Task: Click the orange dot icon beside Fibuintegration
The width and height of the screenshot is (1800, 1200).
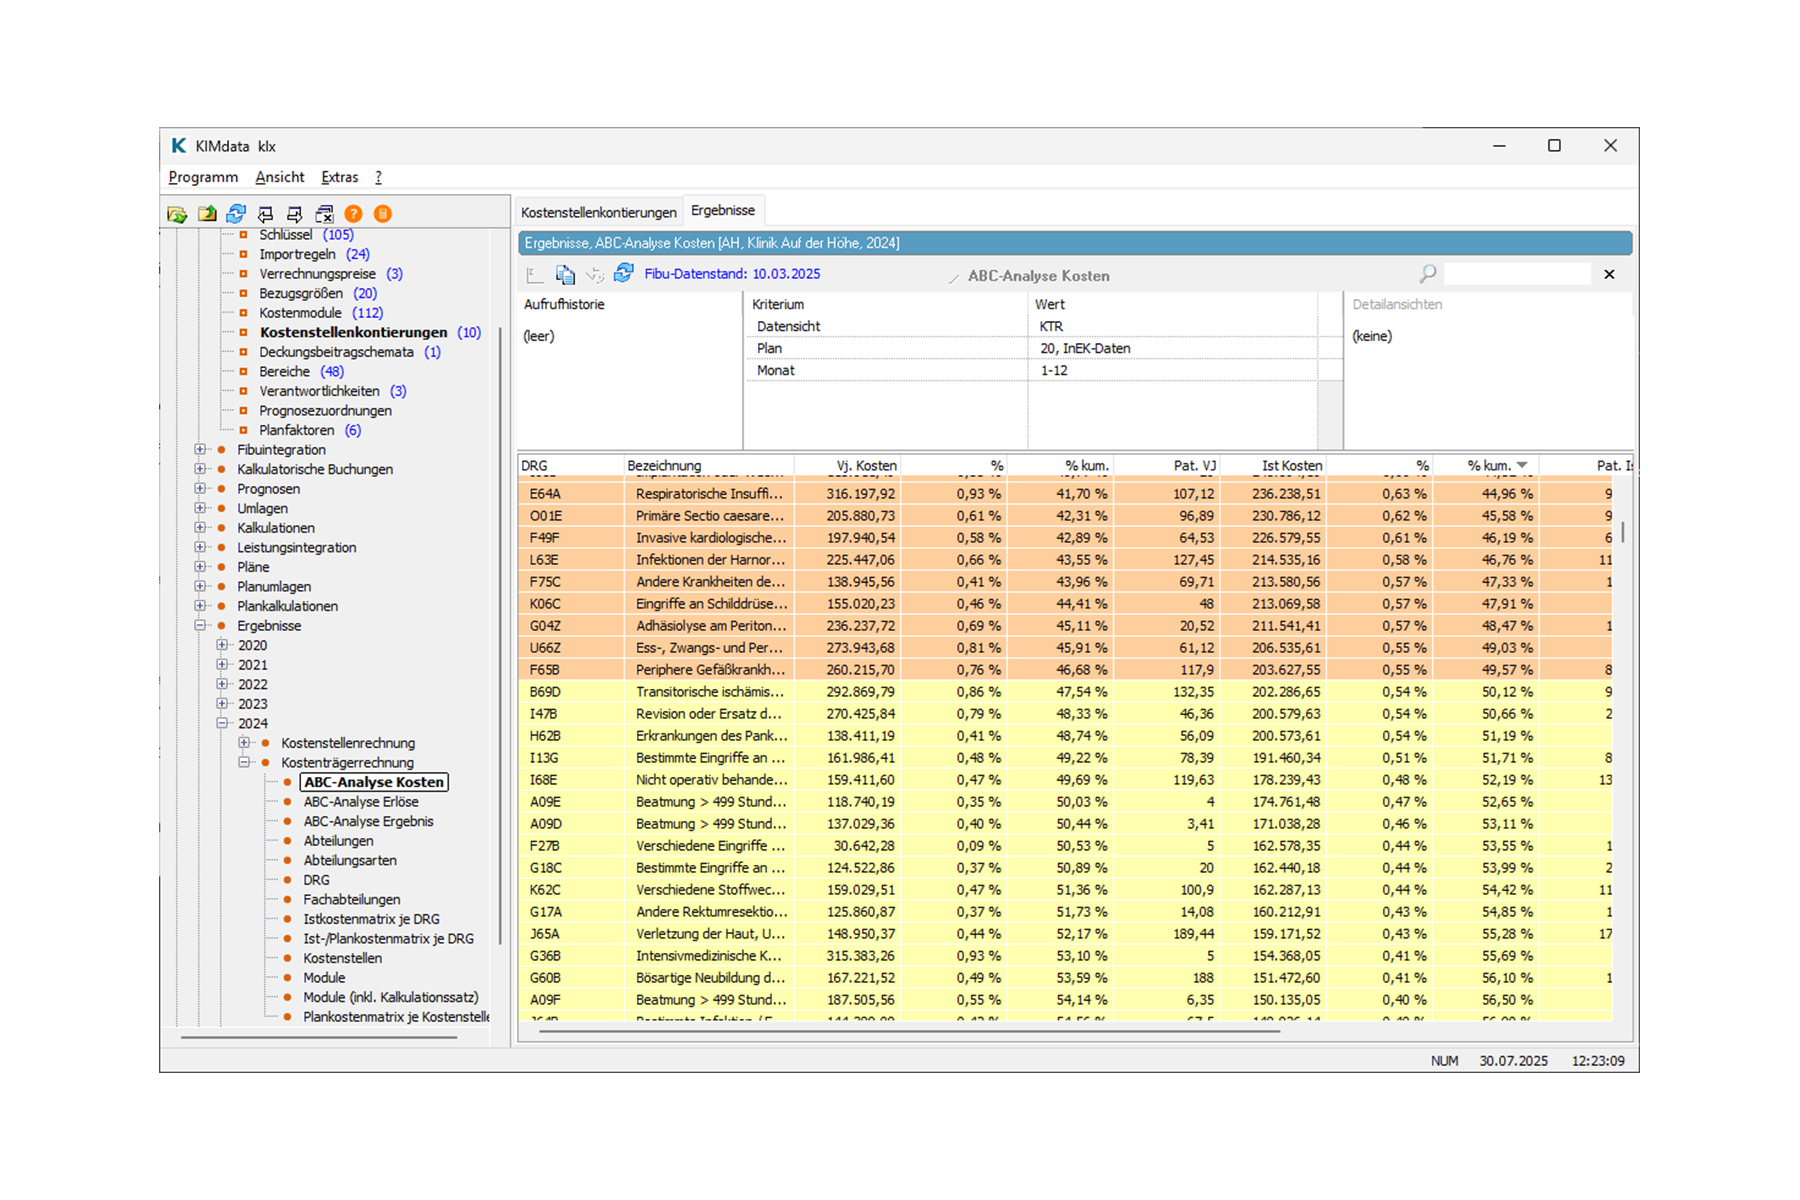Action: pyautogui.click(x=222, y=450)
